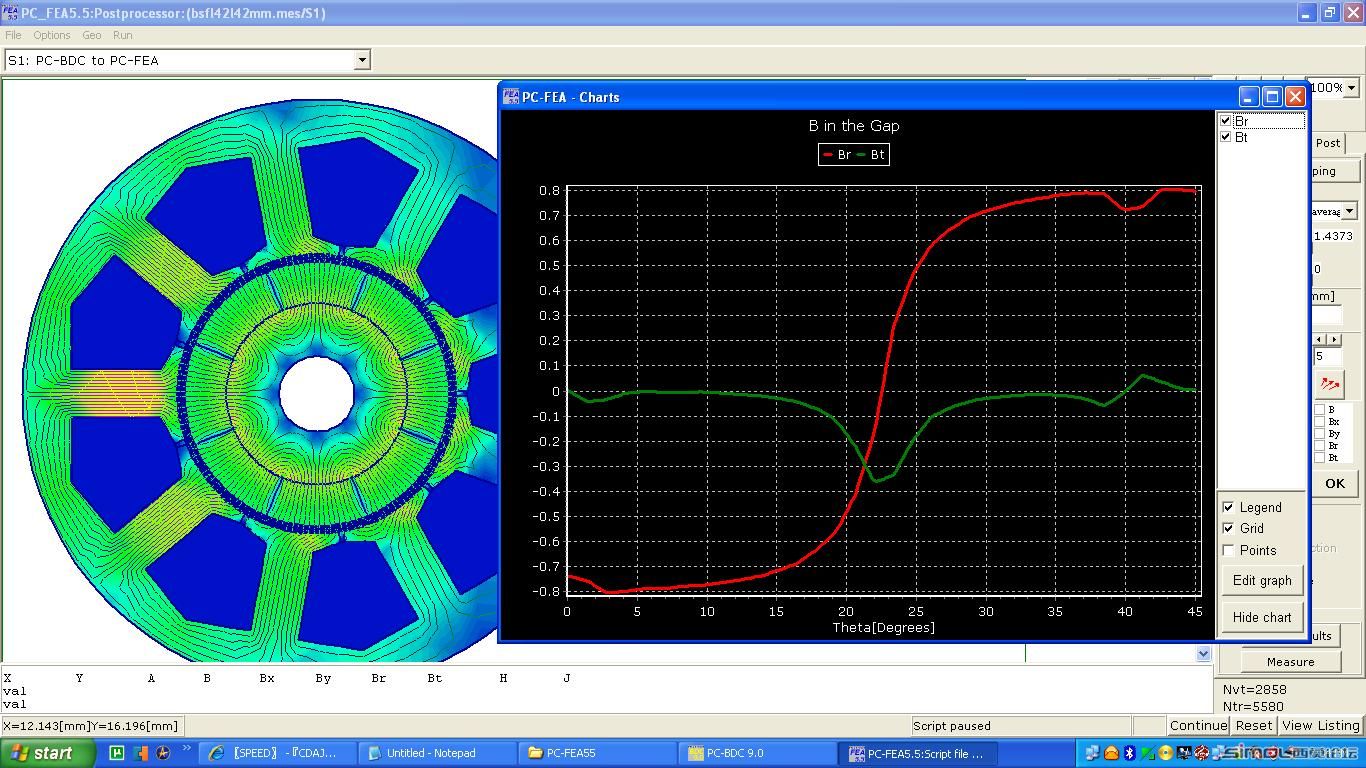Click the Reset button
Image resolution: width=1366 pixels, height=768 pixels.
click(x=1254, y=726)
